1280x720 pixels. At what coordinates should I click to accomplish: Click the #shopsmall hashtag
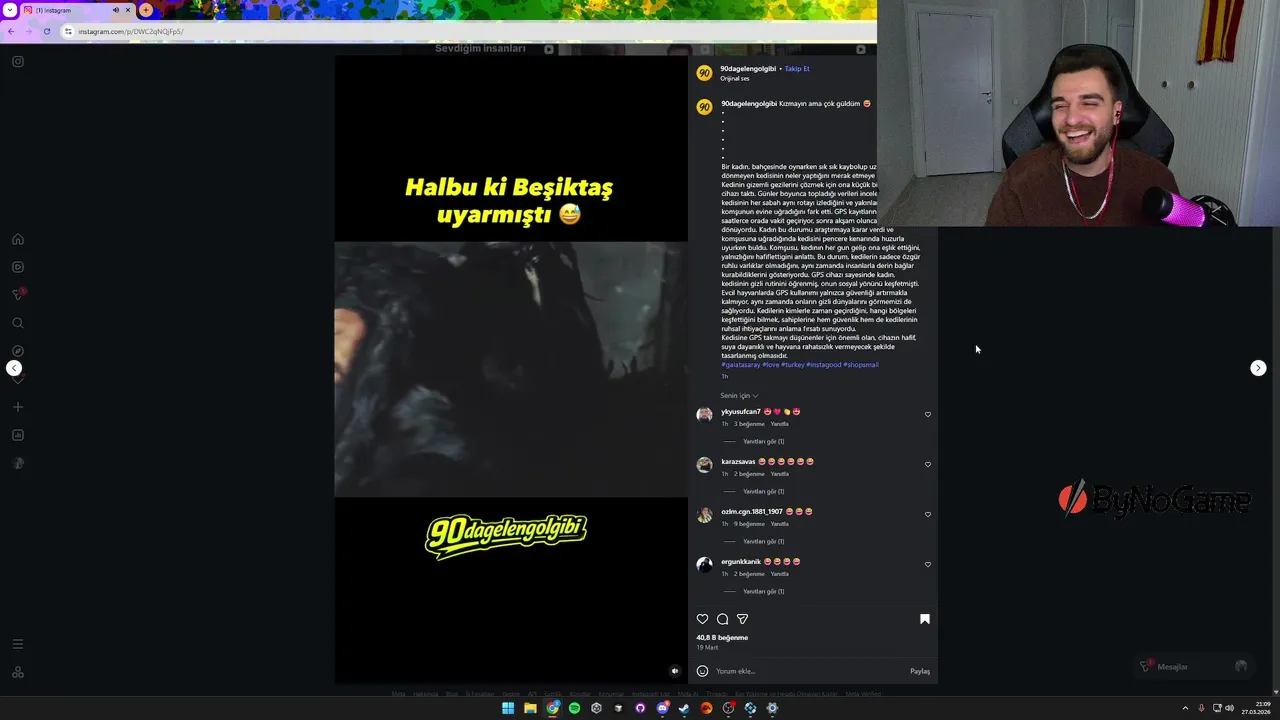[861, 365]
